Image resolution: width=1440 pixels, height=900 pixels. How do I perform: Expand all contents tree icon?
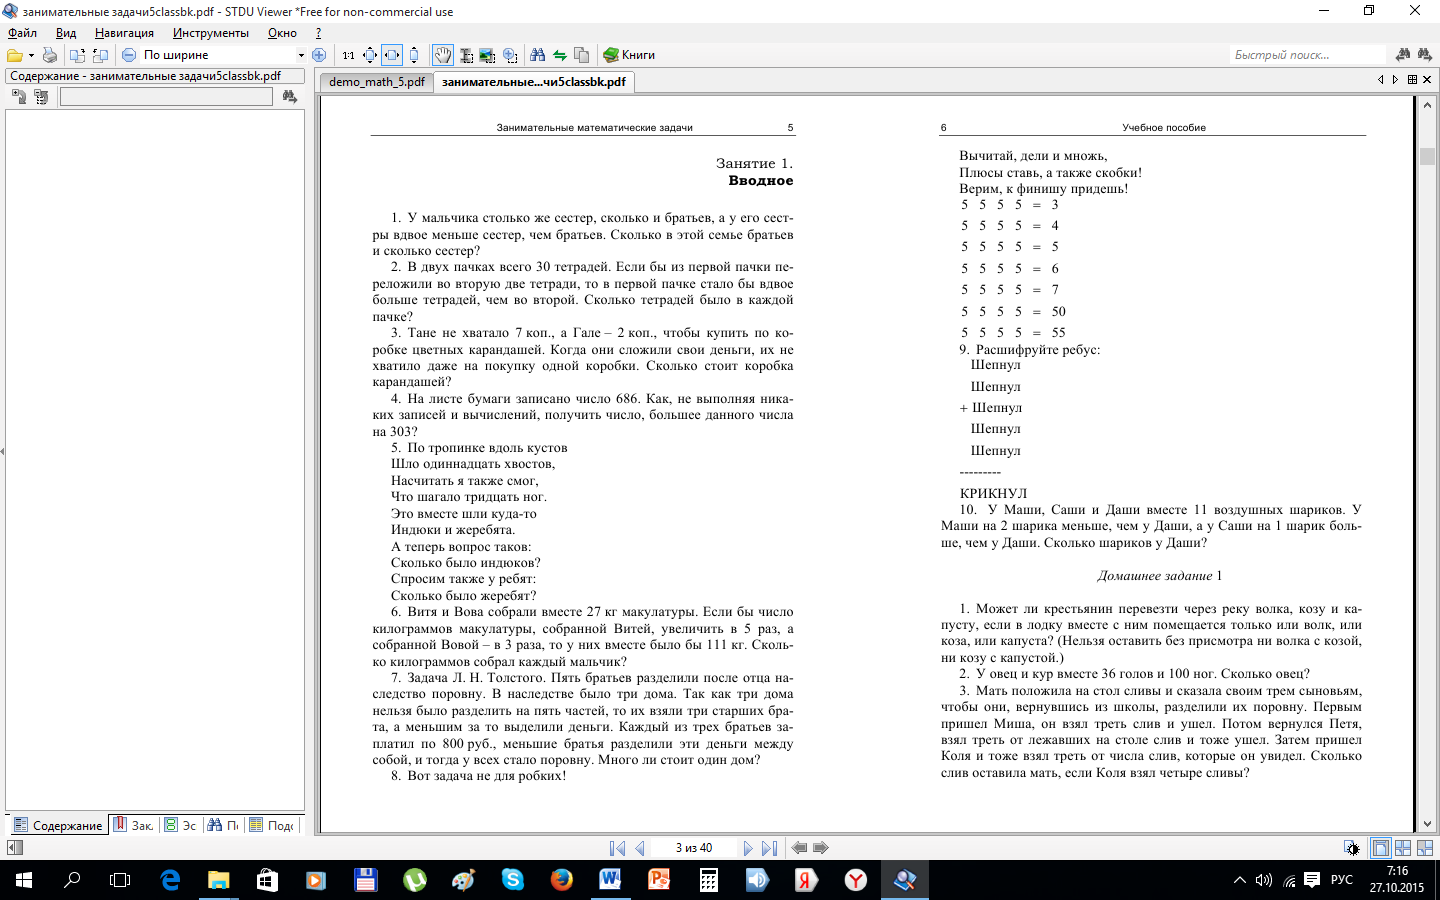click(19, 97)
